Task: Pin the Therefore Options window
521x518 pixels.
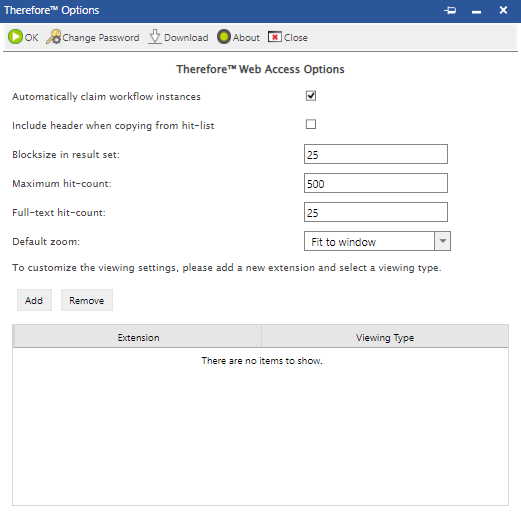Action: coord(450,10)
